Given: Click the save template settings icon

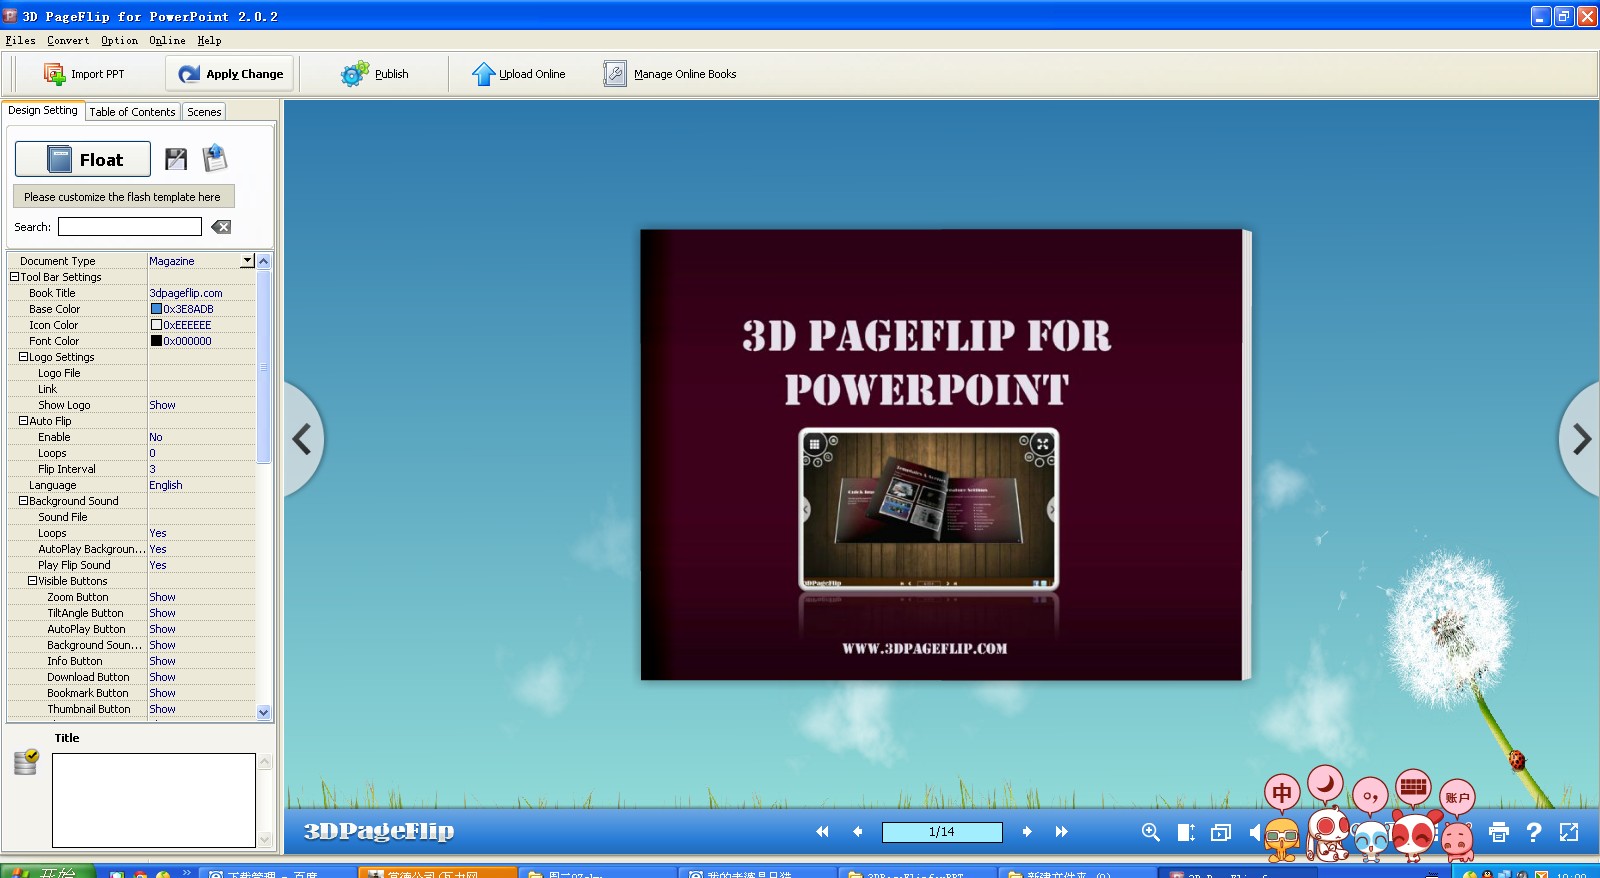Looking at the screenshot, I should [176, 159].
